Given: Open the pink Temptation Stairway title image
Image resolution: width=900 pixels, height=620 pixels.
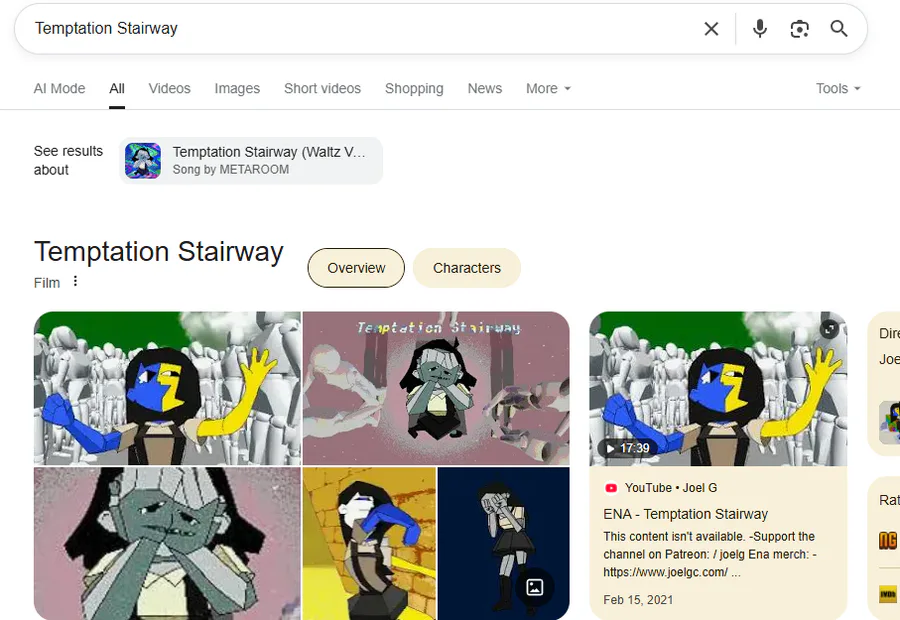Looking at the screenshot, I should point(436,388).
